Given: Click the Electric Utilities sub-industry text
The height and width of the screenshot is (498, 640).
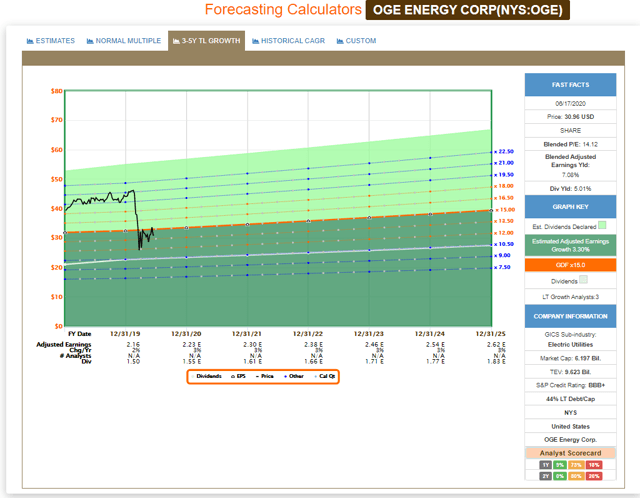Looking at the screenshot, I should point(570,345).
